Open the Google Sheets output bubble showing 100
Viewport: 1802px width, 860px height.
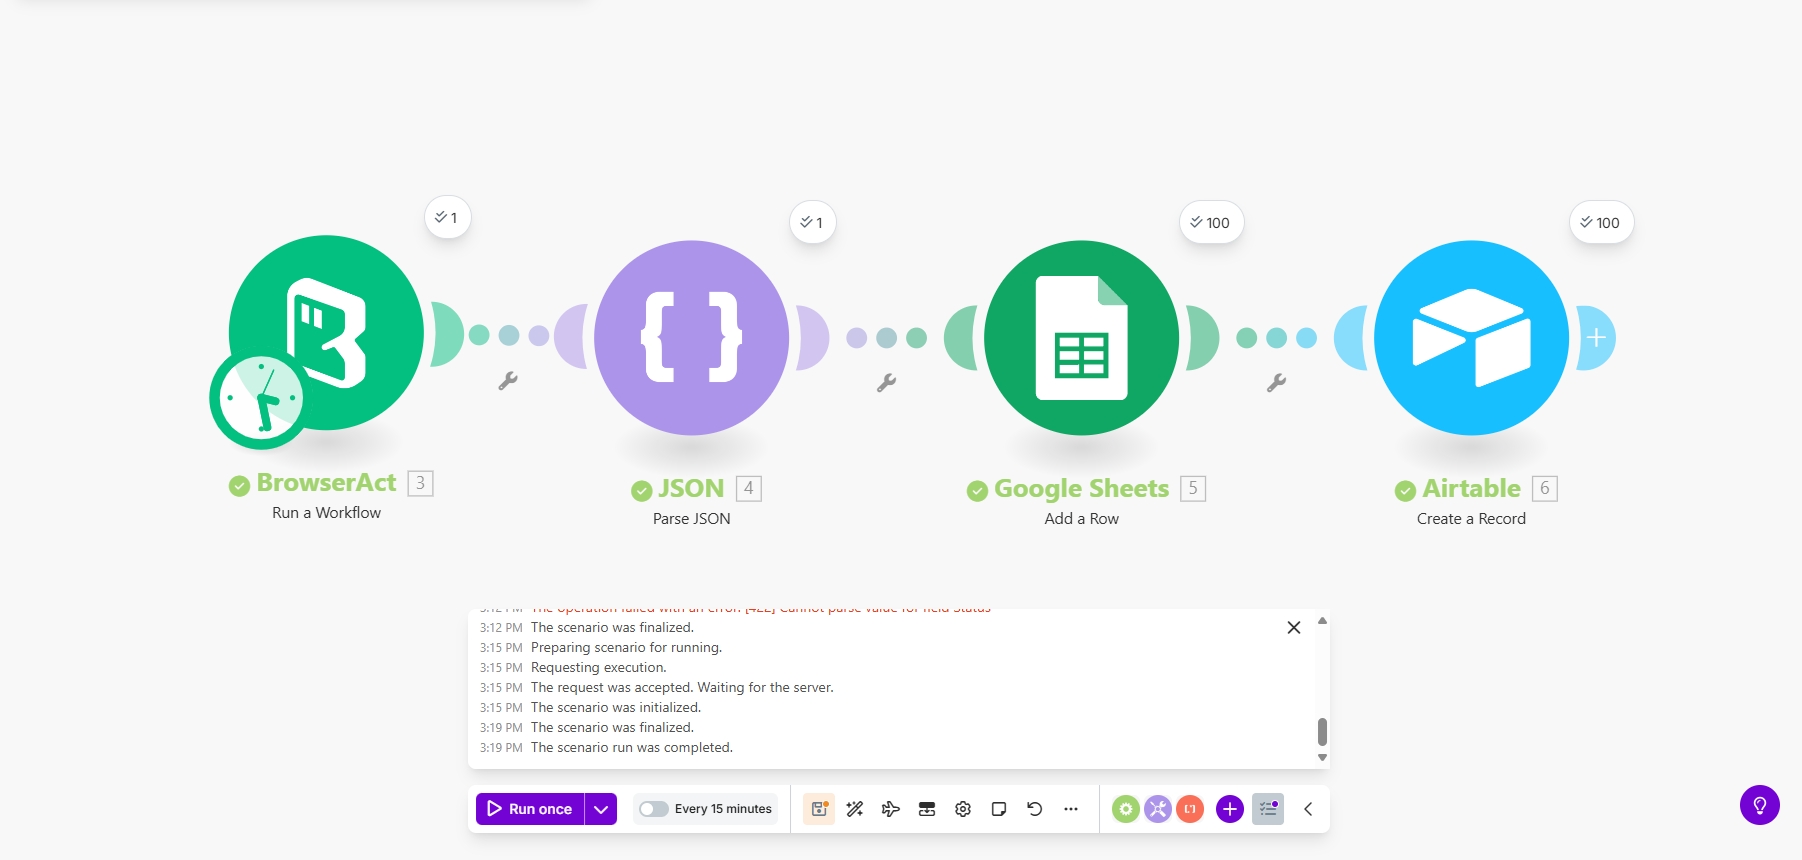1211,223
